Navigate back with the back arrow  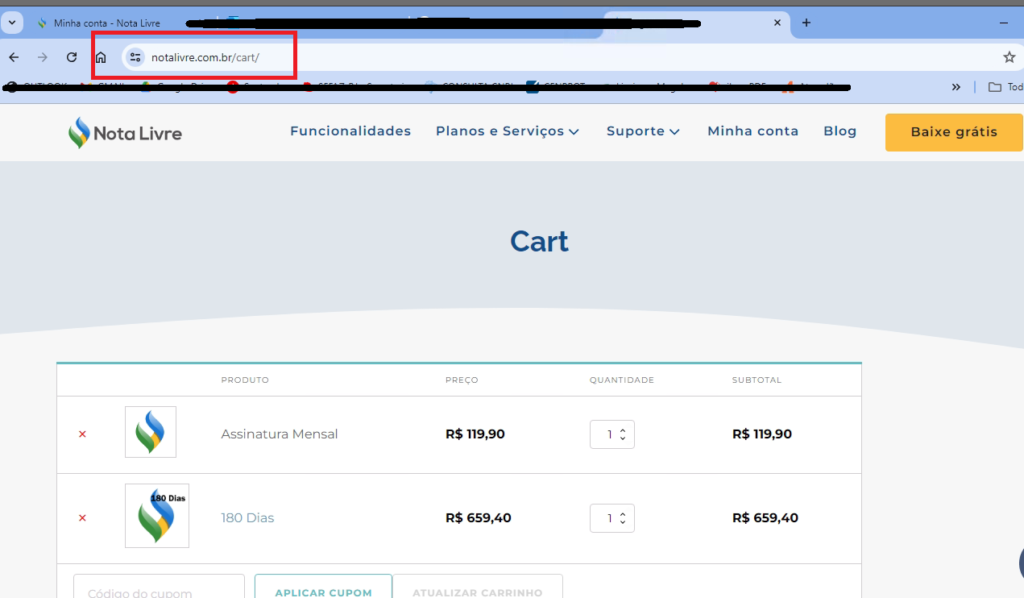click(x=14, y=58)
